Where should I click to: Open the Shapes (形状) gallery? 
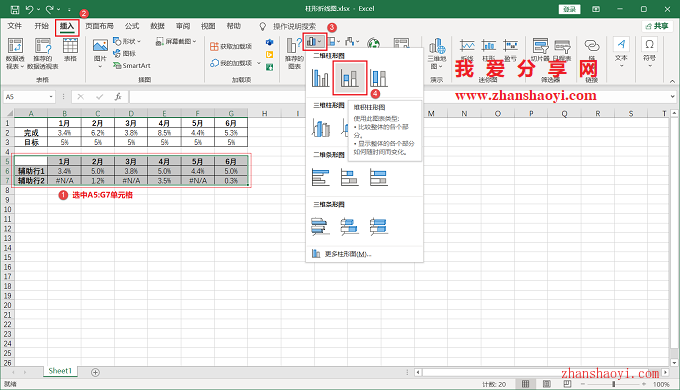(x=127, y=41)
